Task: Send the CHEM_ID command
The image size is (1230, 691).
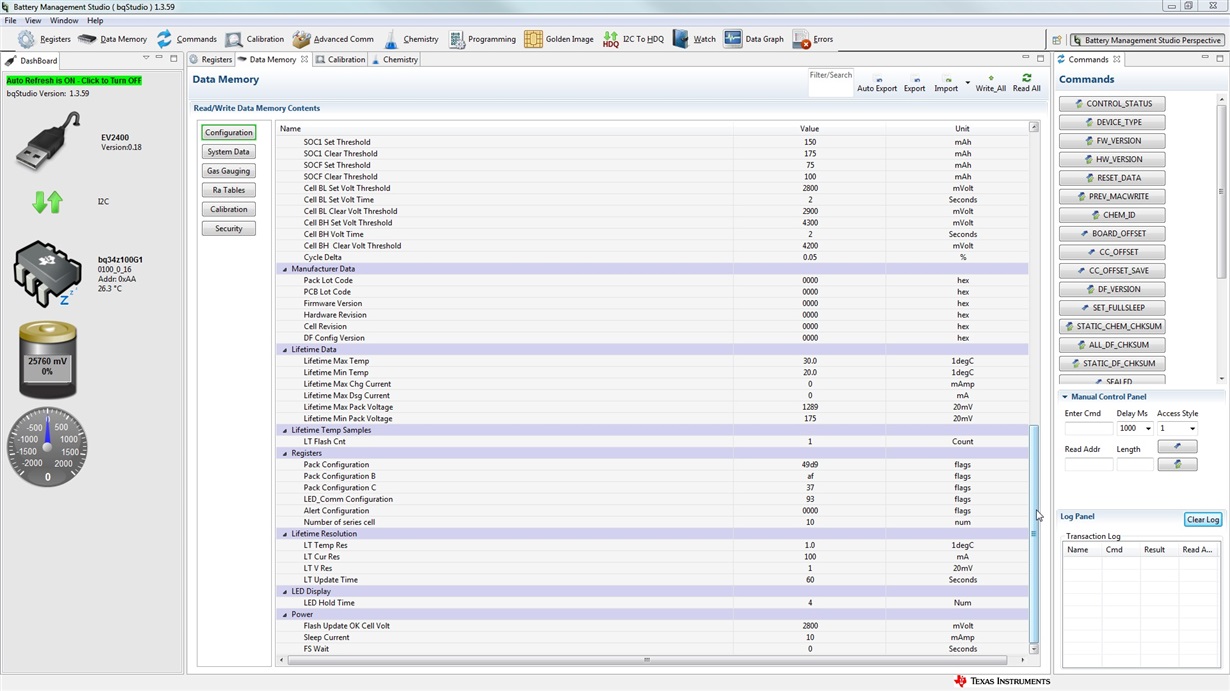Action: (1112, 215)
